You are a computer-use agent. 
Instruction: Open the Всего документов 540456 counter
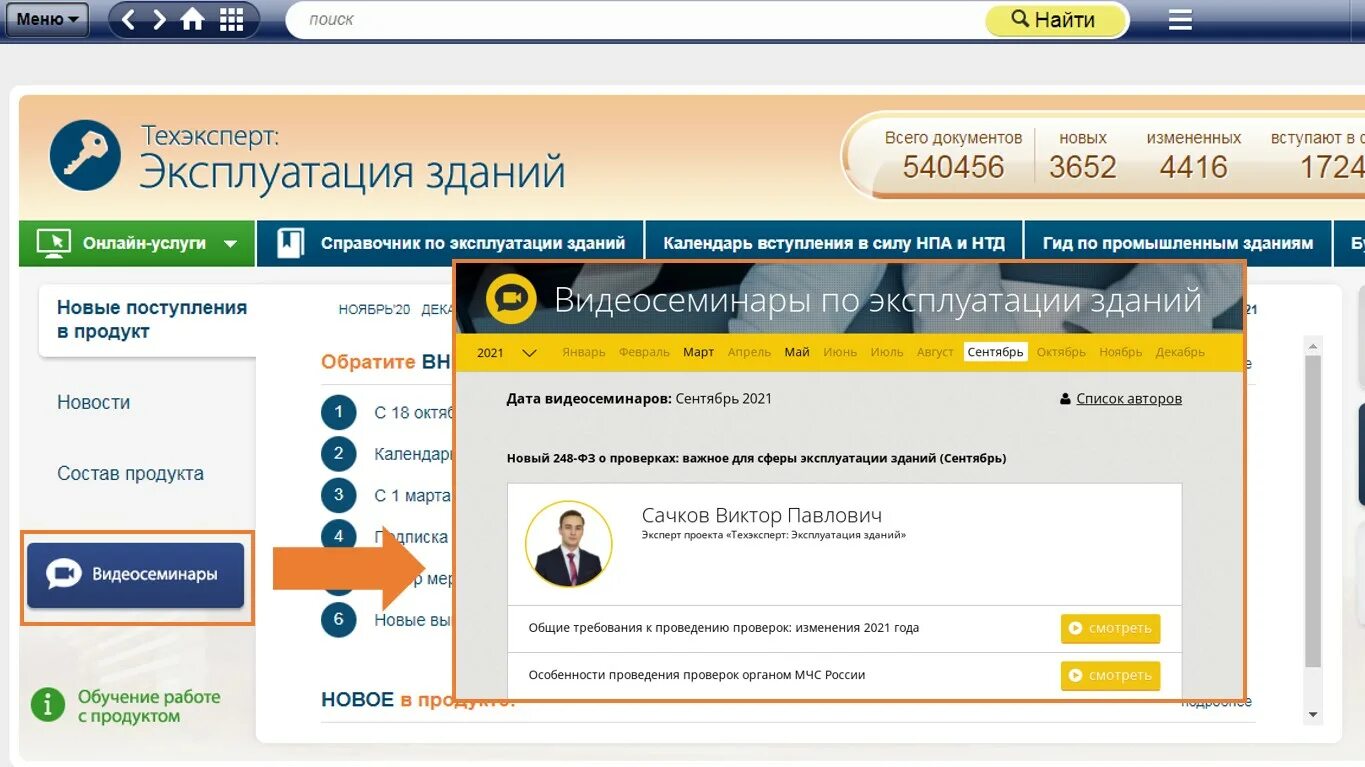coord(953,155)
